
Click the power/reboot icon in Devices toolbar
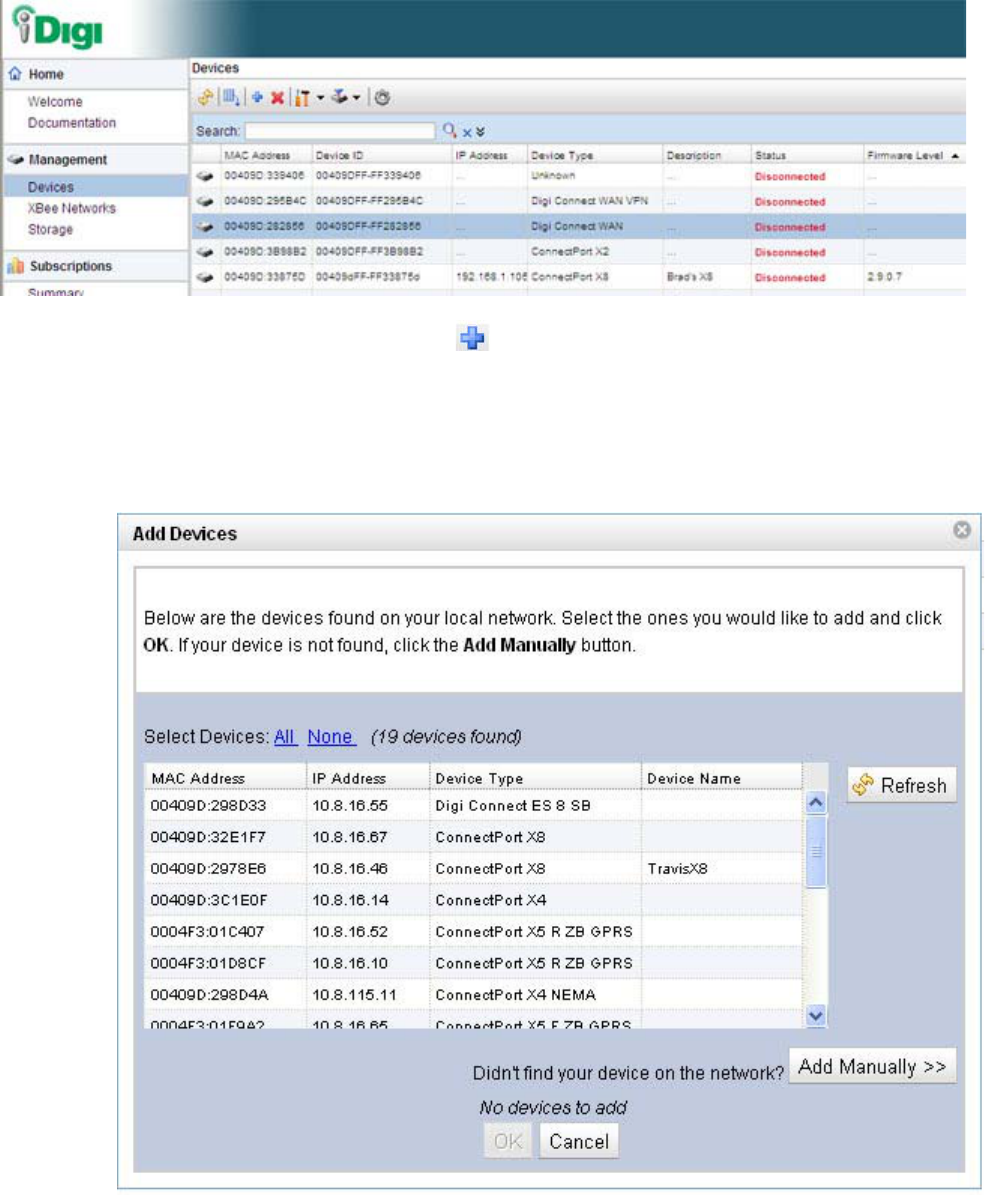coord(382,98)
